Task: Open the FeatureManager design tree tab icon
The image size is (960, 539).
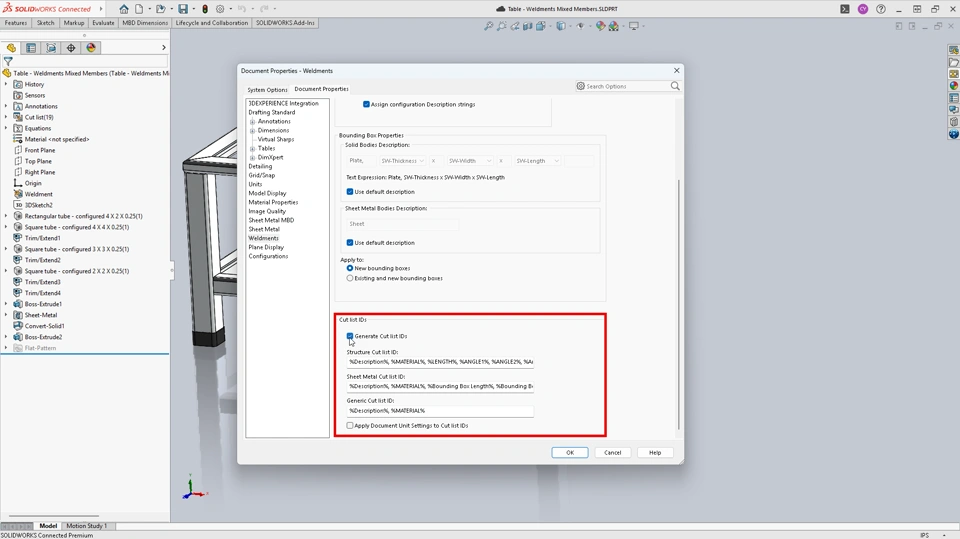Action: [11, 48]
